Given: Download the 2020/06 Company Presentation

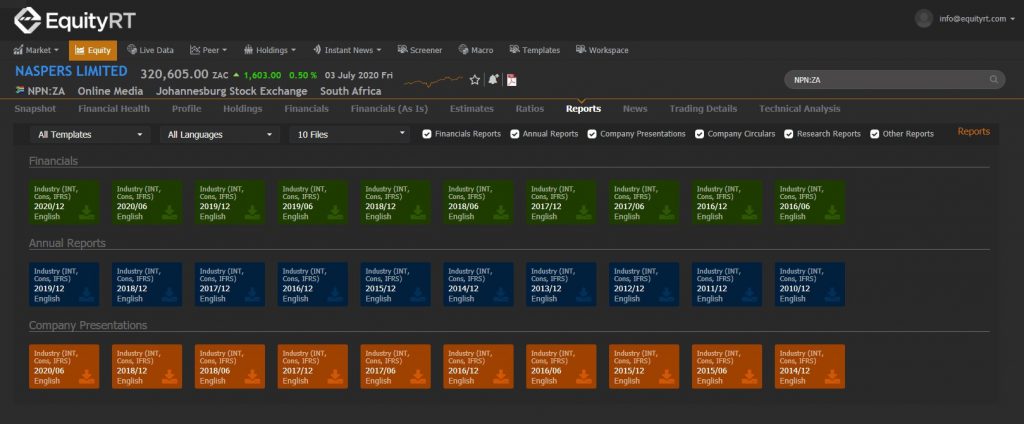Looking at the screenshot, I should click(86, 376).
